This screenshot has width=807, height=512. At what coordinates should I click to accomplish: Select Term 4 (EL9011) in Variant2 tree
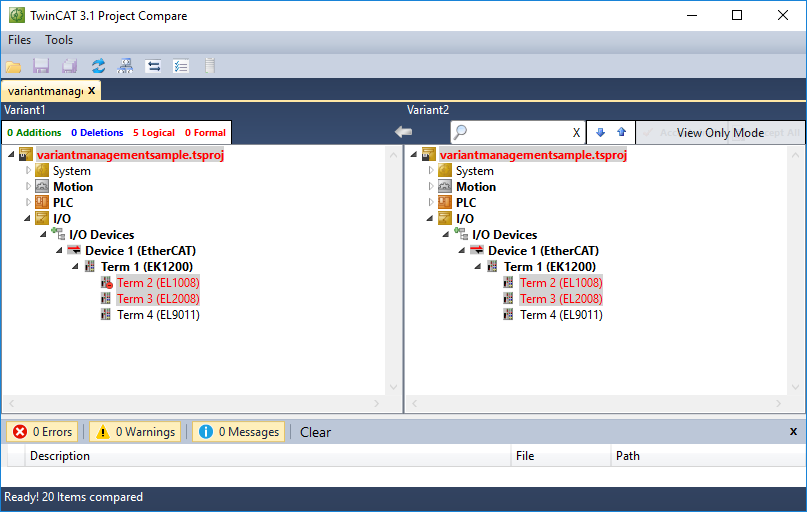coord(562,314)
